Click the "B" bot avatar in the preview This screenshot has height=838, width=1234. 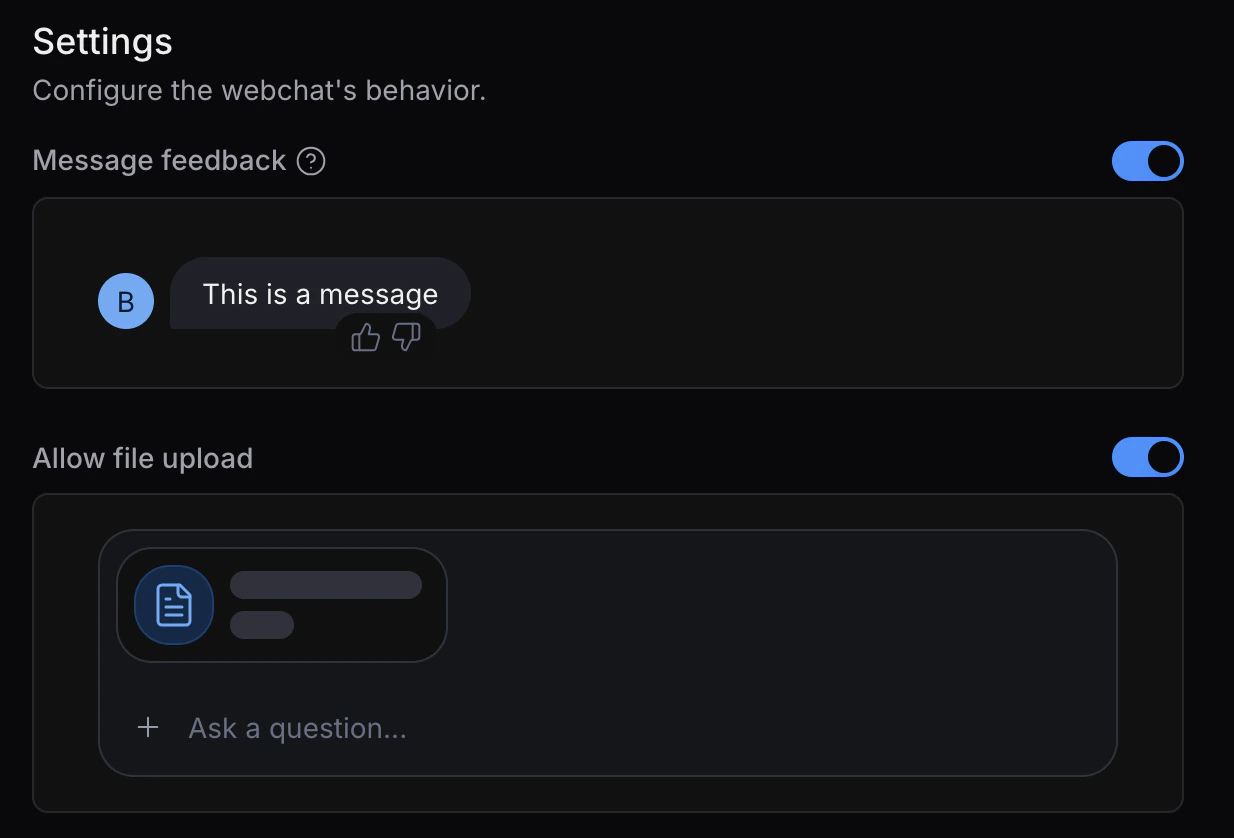point(126,301)
